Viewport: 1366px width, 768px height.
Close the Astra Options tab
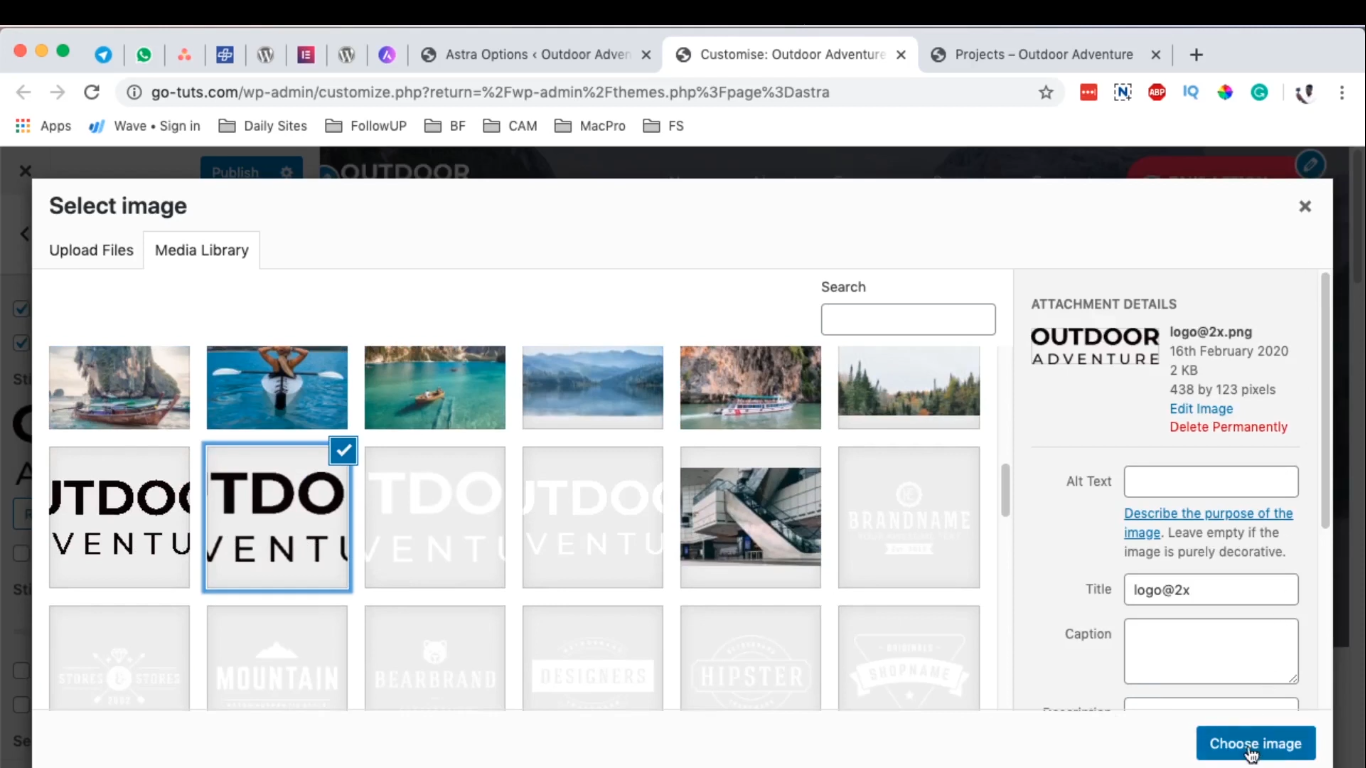[646, 55]
